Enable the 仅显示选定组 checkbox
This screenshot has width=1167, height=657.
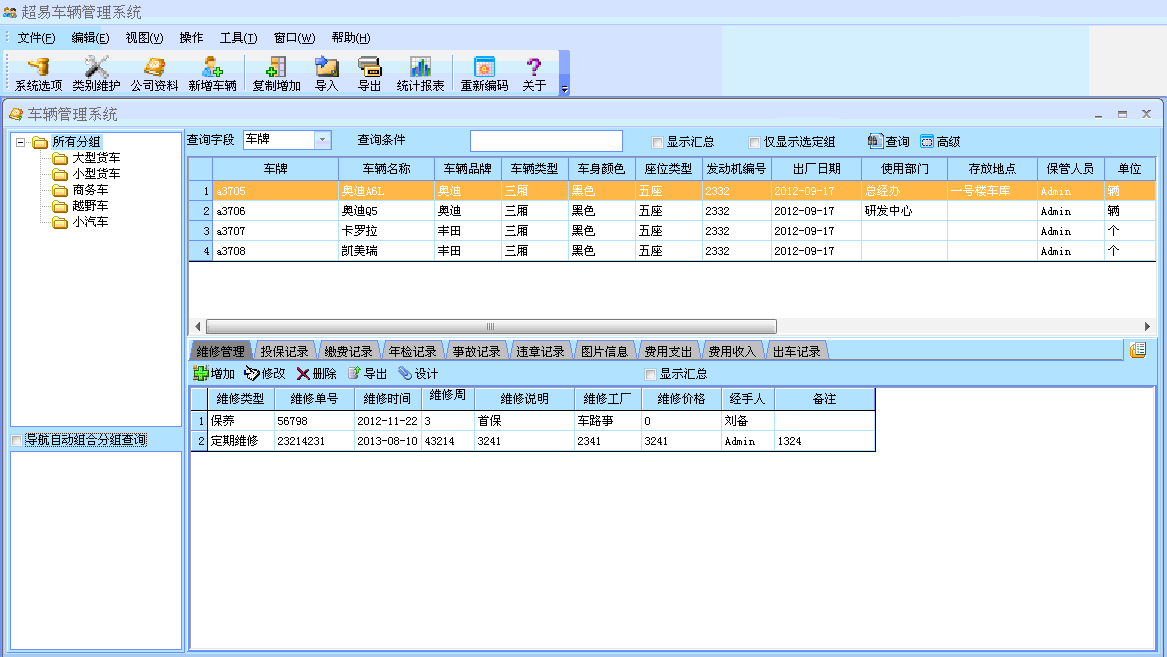point(755,142)
